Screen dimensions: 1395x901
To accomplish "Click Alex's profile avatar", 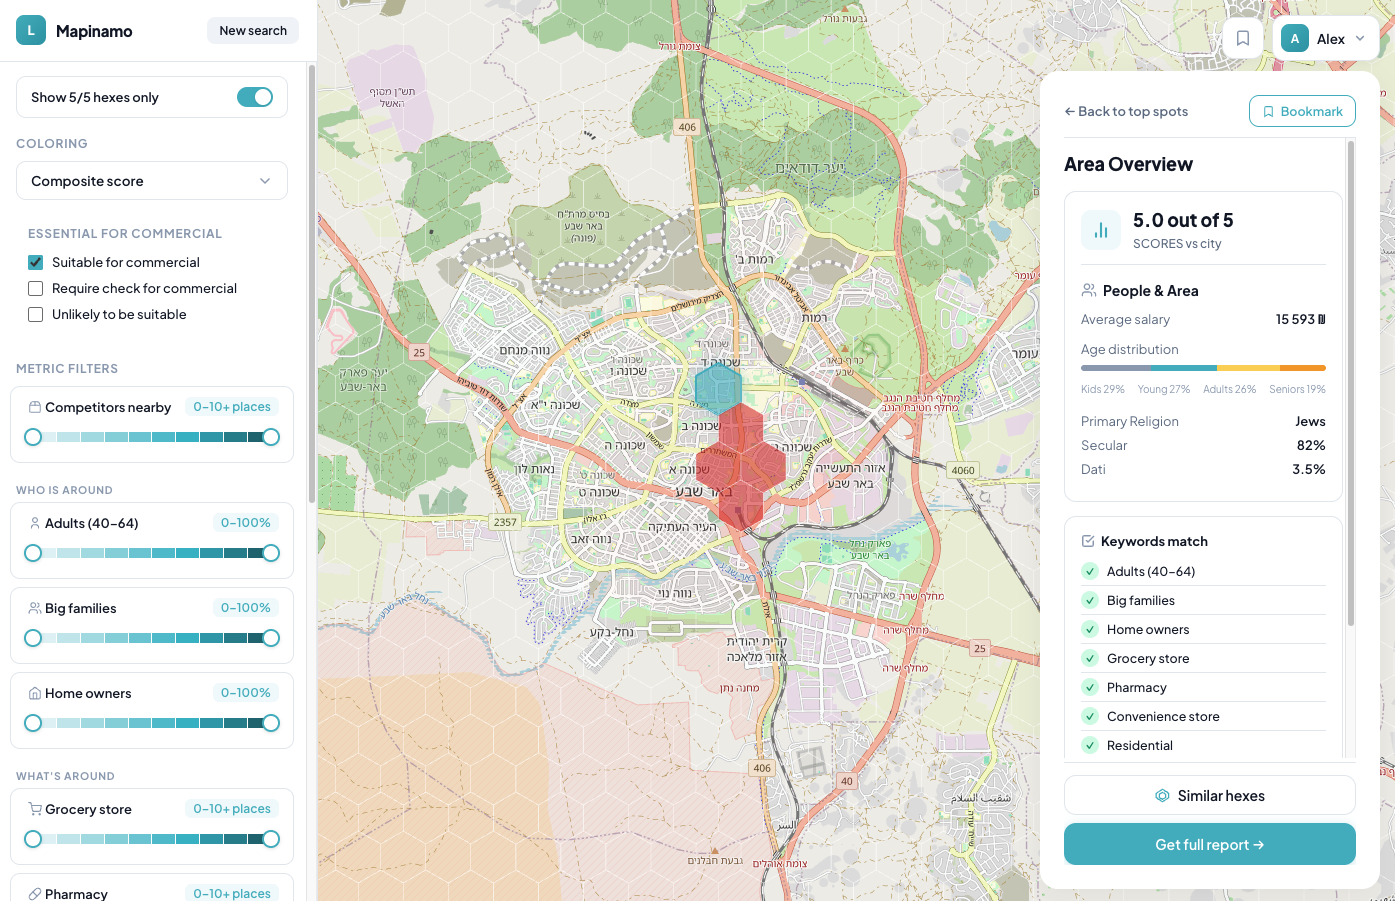I will coord(1295,39).
